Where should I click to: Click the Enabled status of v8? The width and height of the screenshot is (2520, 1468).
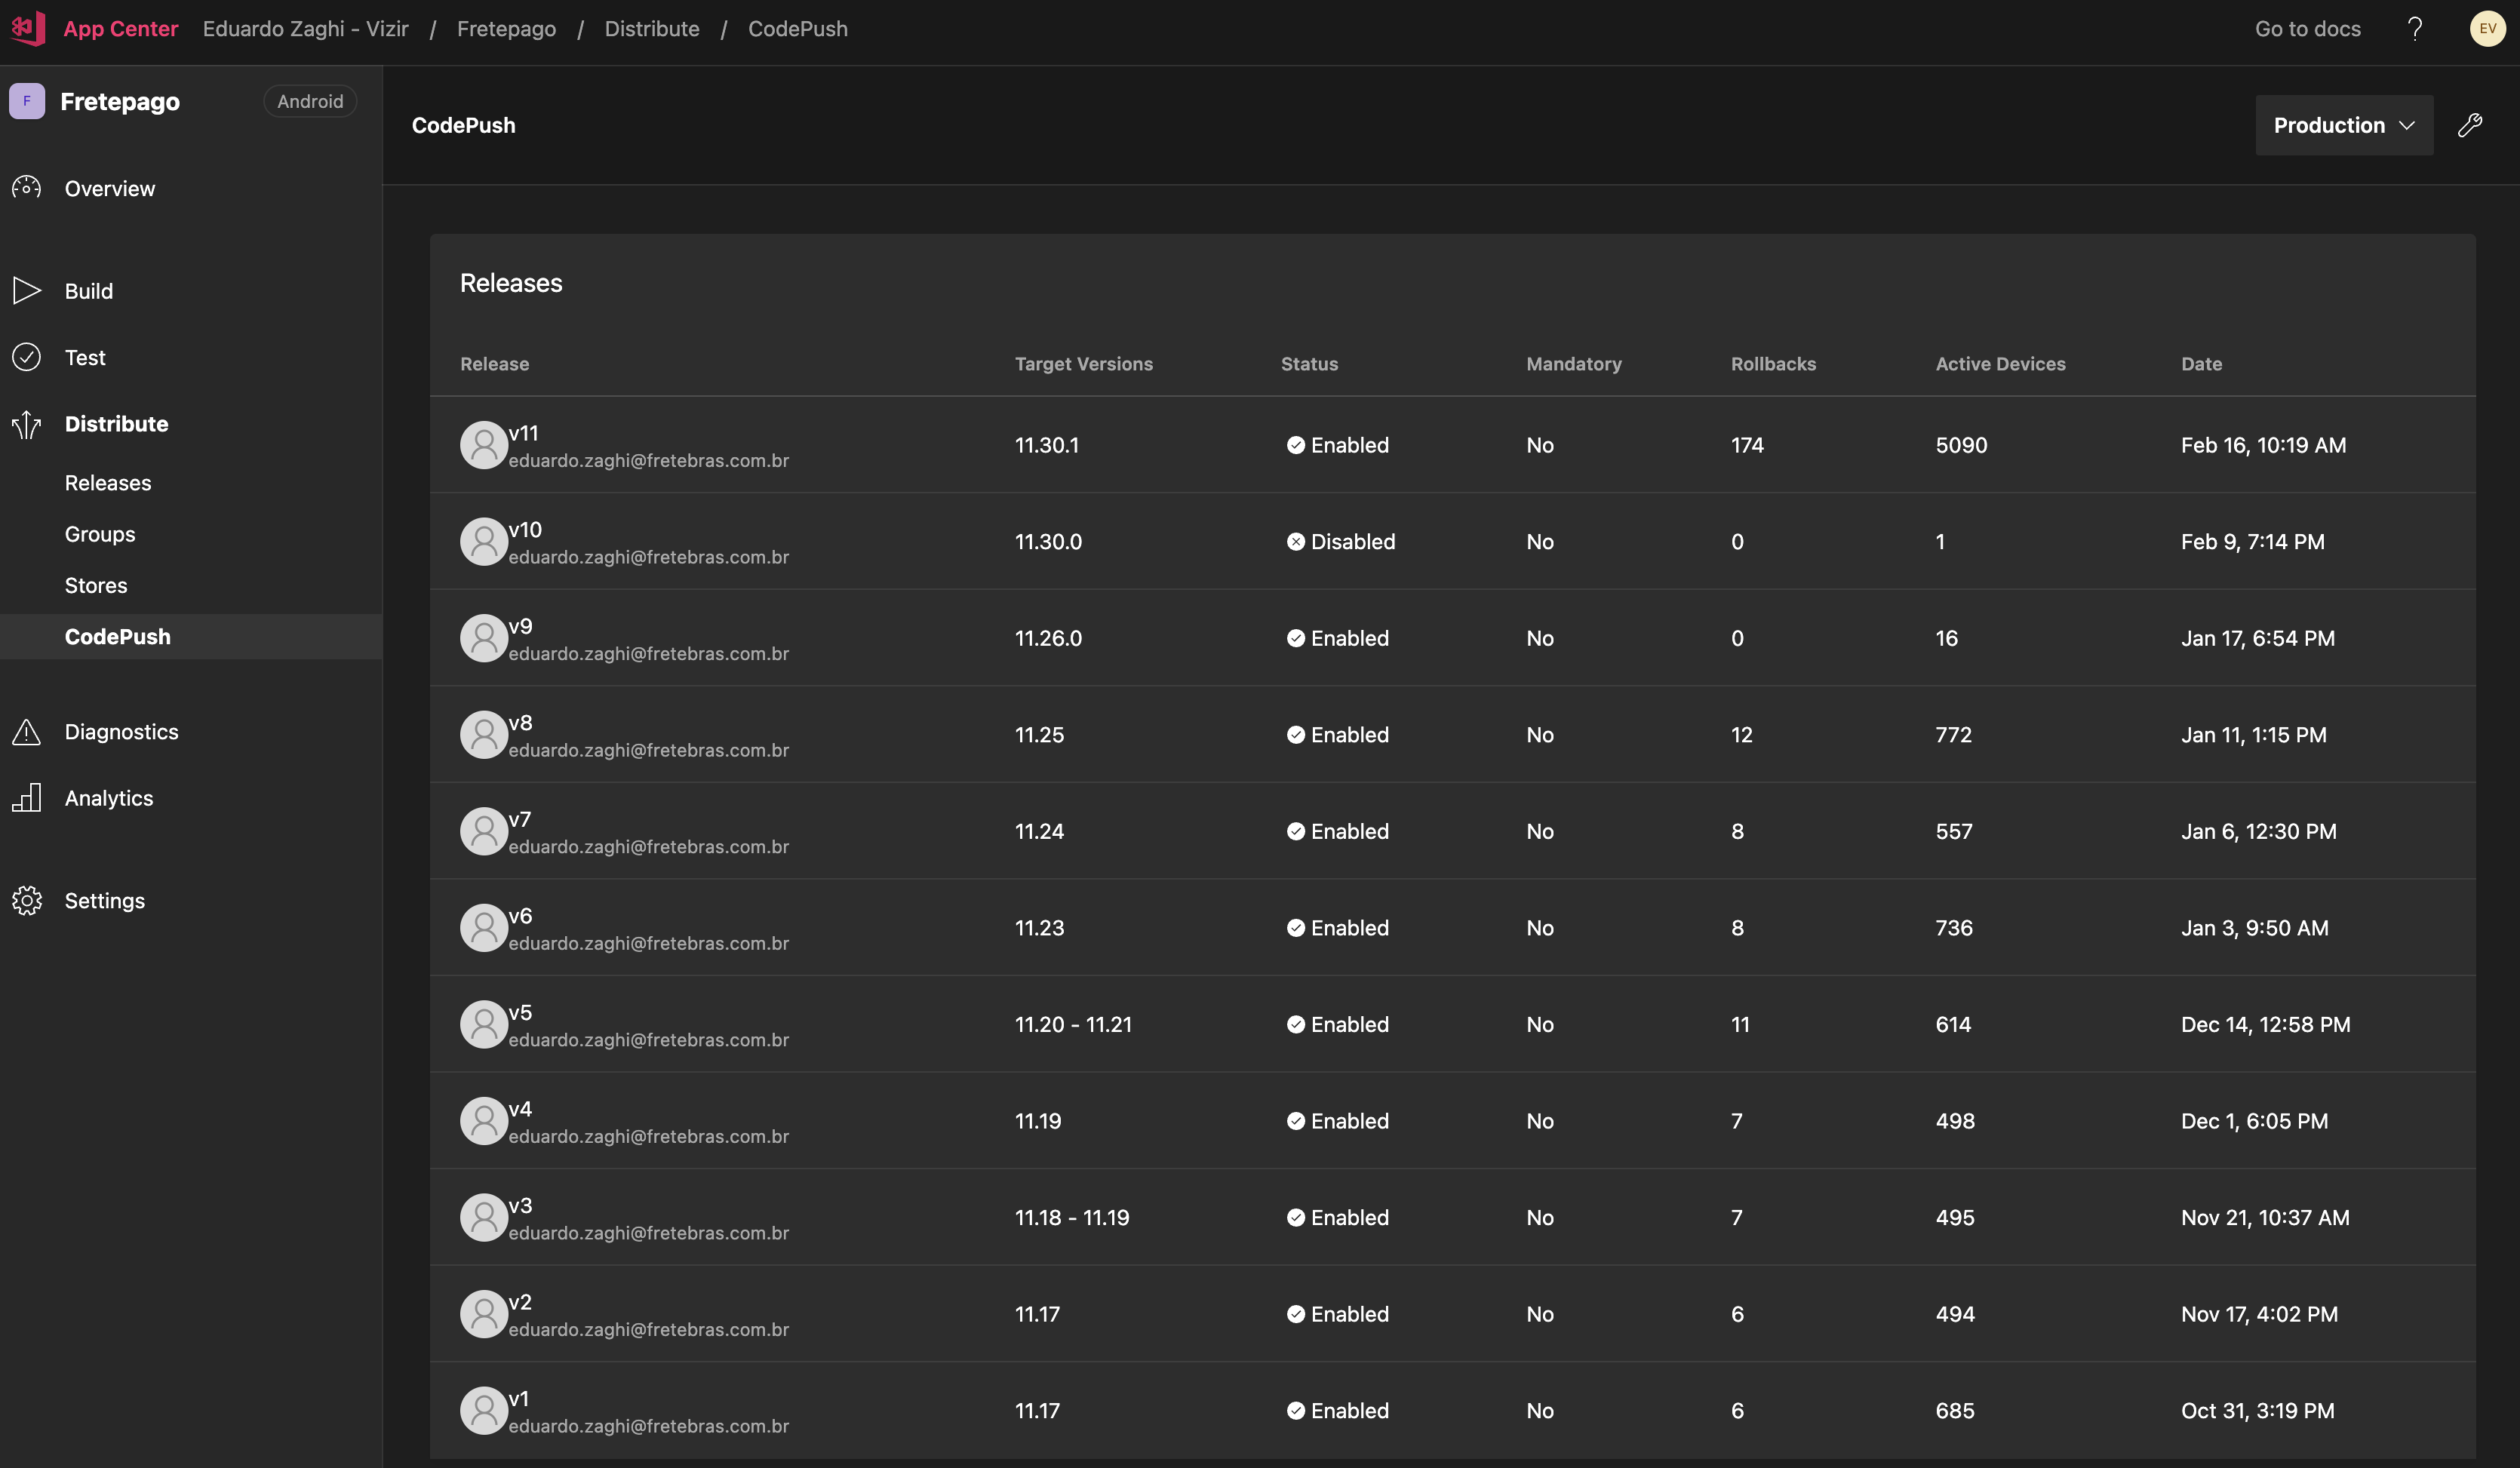(x=1338, y=735)
